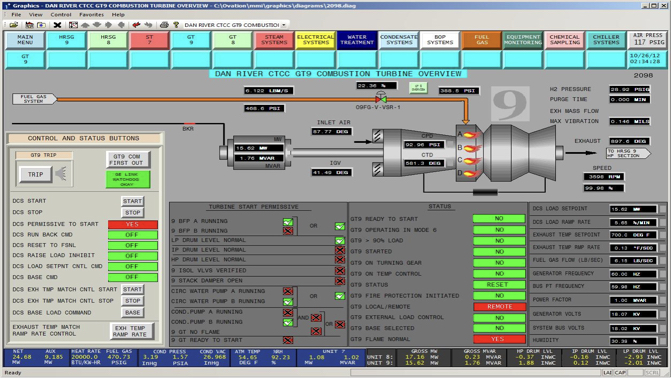
Task: Click START for DCS EXH TMP MATCH CNTL
Action: coord(132,289)
